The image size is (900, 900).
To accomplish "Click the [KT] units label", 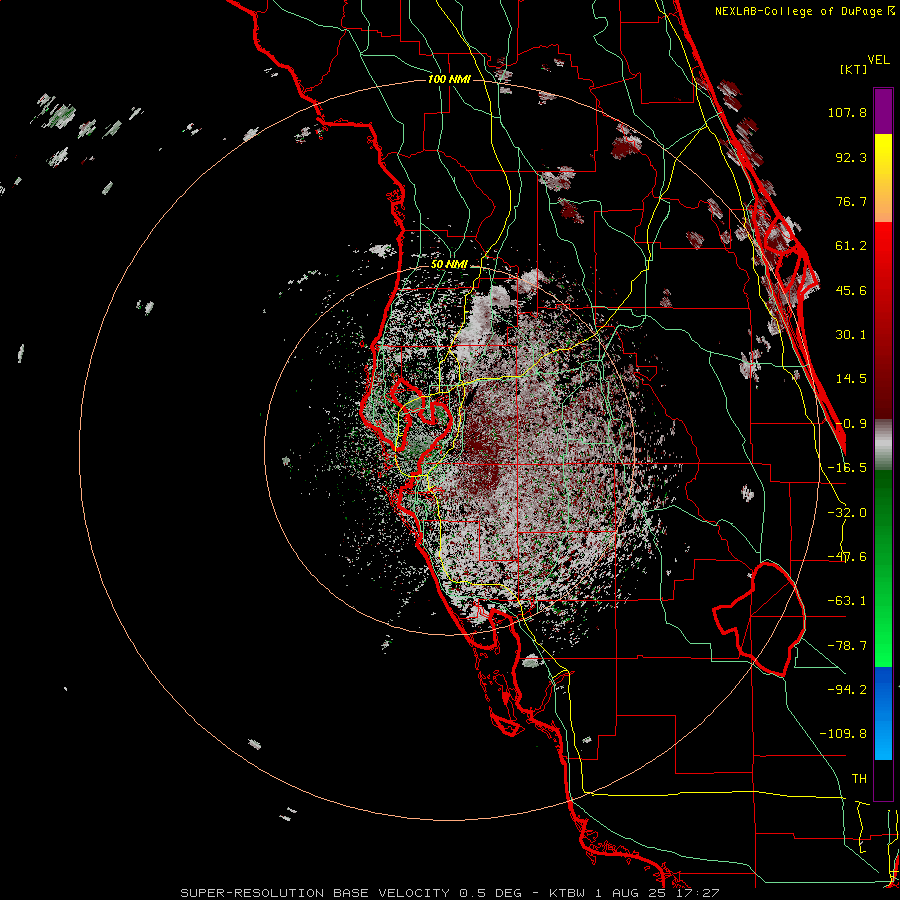I will 853,69.
